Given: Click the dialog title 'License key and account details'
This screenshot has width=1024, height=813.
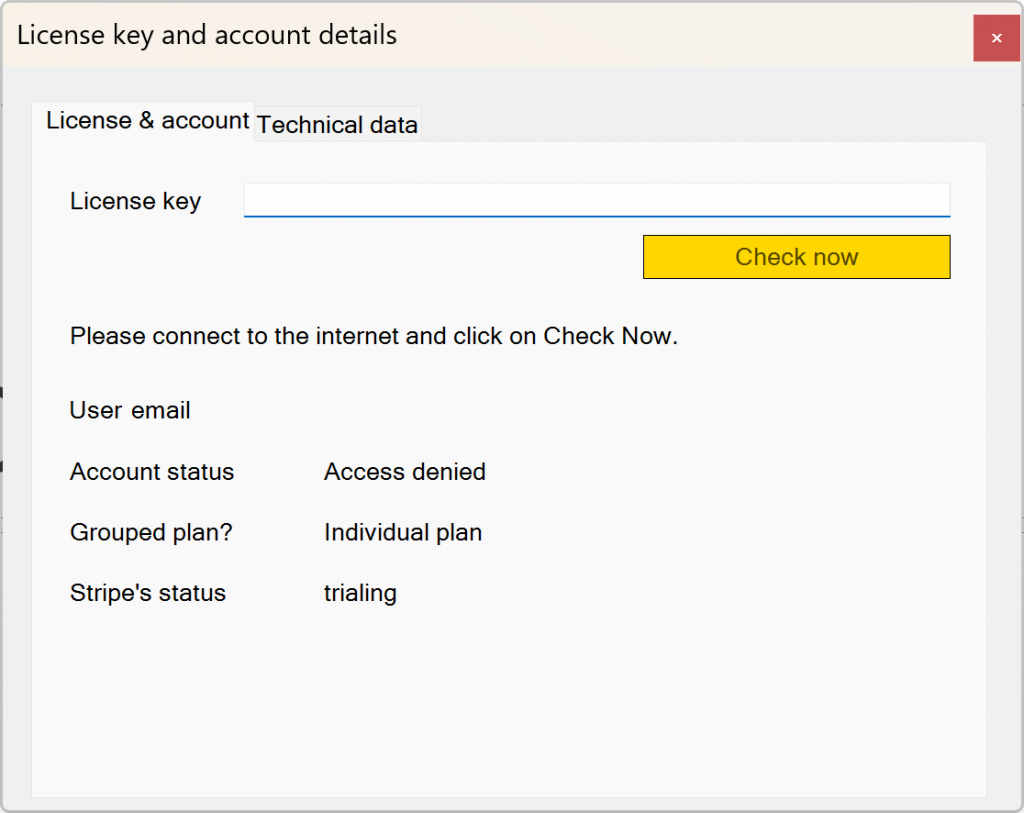Looking at the screenshot, I should [207, 36].
